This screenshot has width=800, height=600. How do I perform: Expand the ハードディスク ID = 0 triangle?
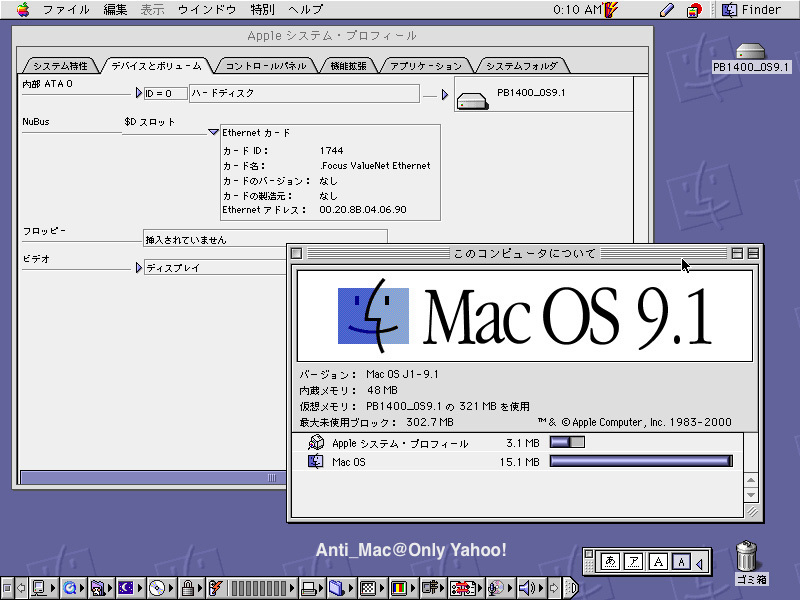(139, 93)
